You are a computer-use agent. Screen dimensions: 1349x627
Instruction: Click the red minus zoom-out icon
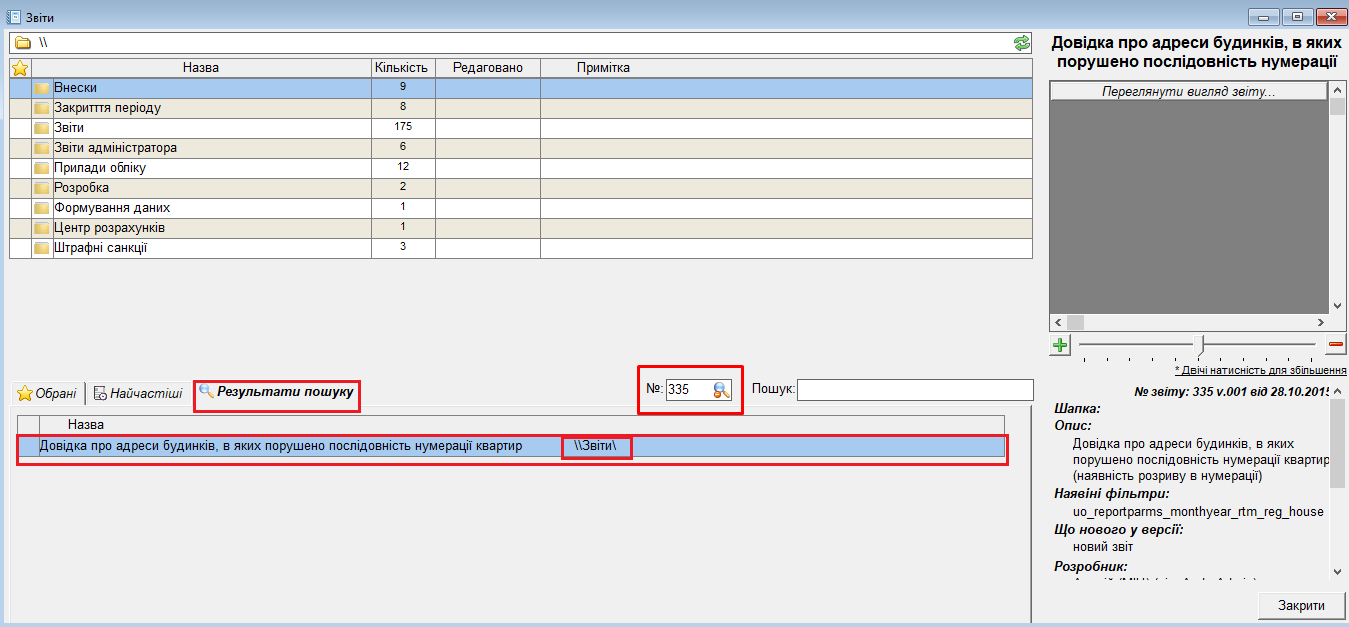click(1335, 345)
